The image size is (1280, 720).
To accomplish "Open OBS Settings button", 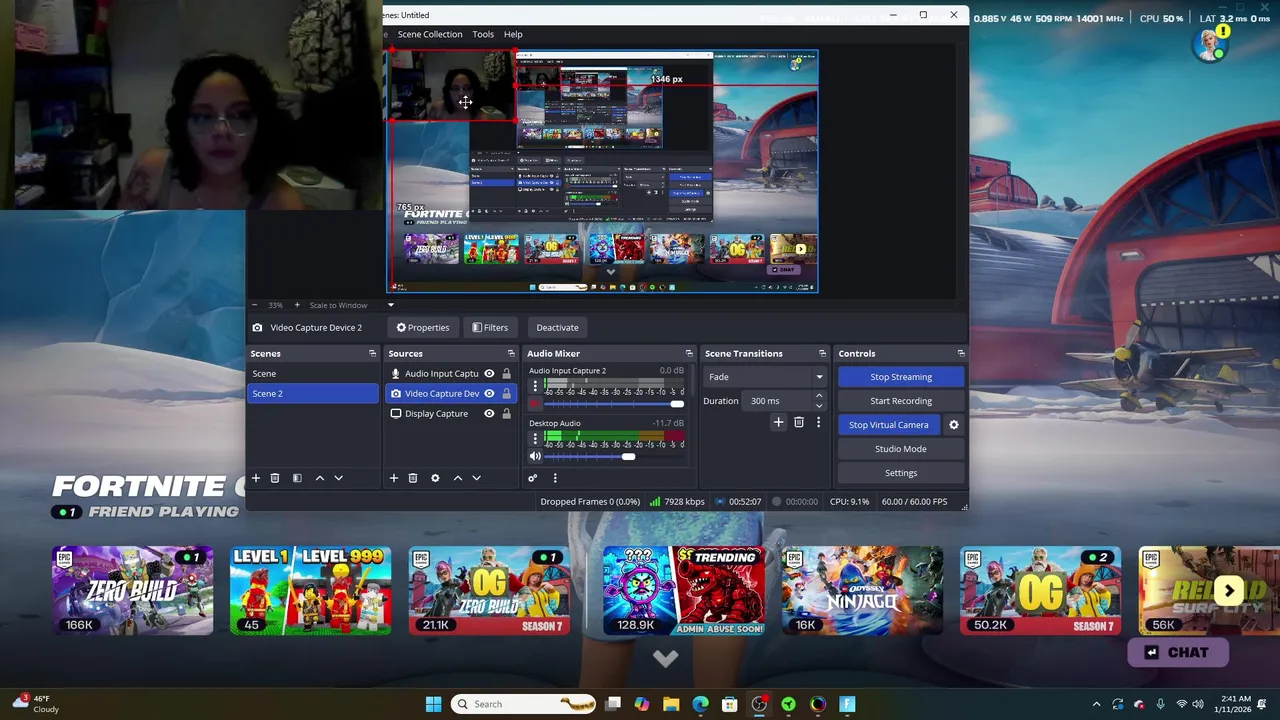I will tap(901, 473).
